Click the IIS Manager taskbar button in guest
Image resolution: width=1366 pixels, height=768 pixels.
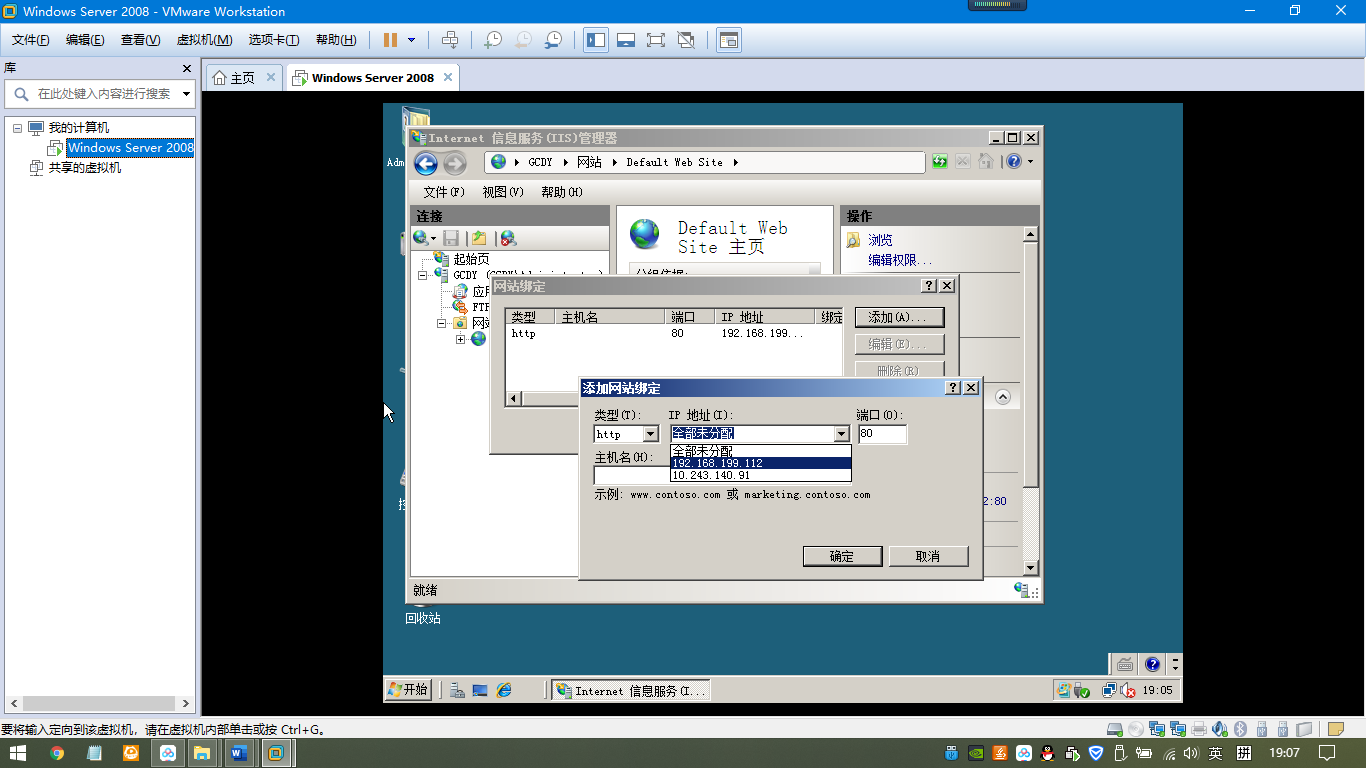[x=631, y=690]
